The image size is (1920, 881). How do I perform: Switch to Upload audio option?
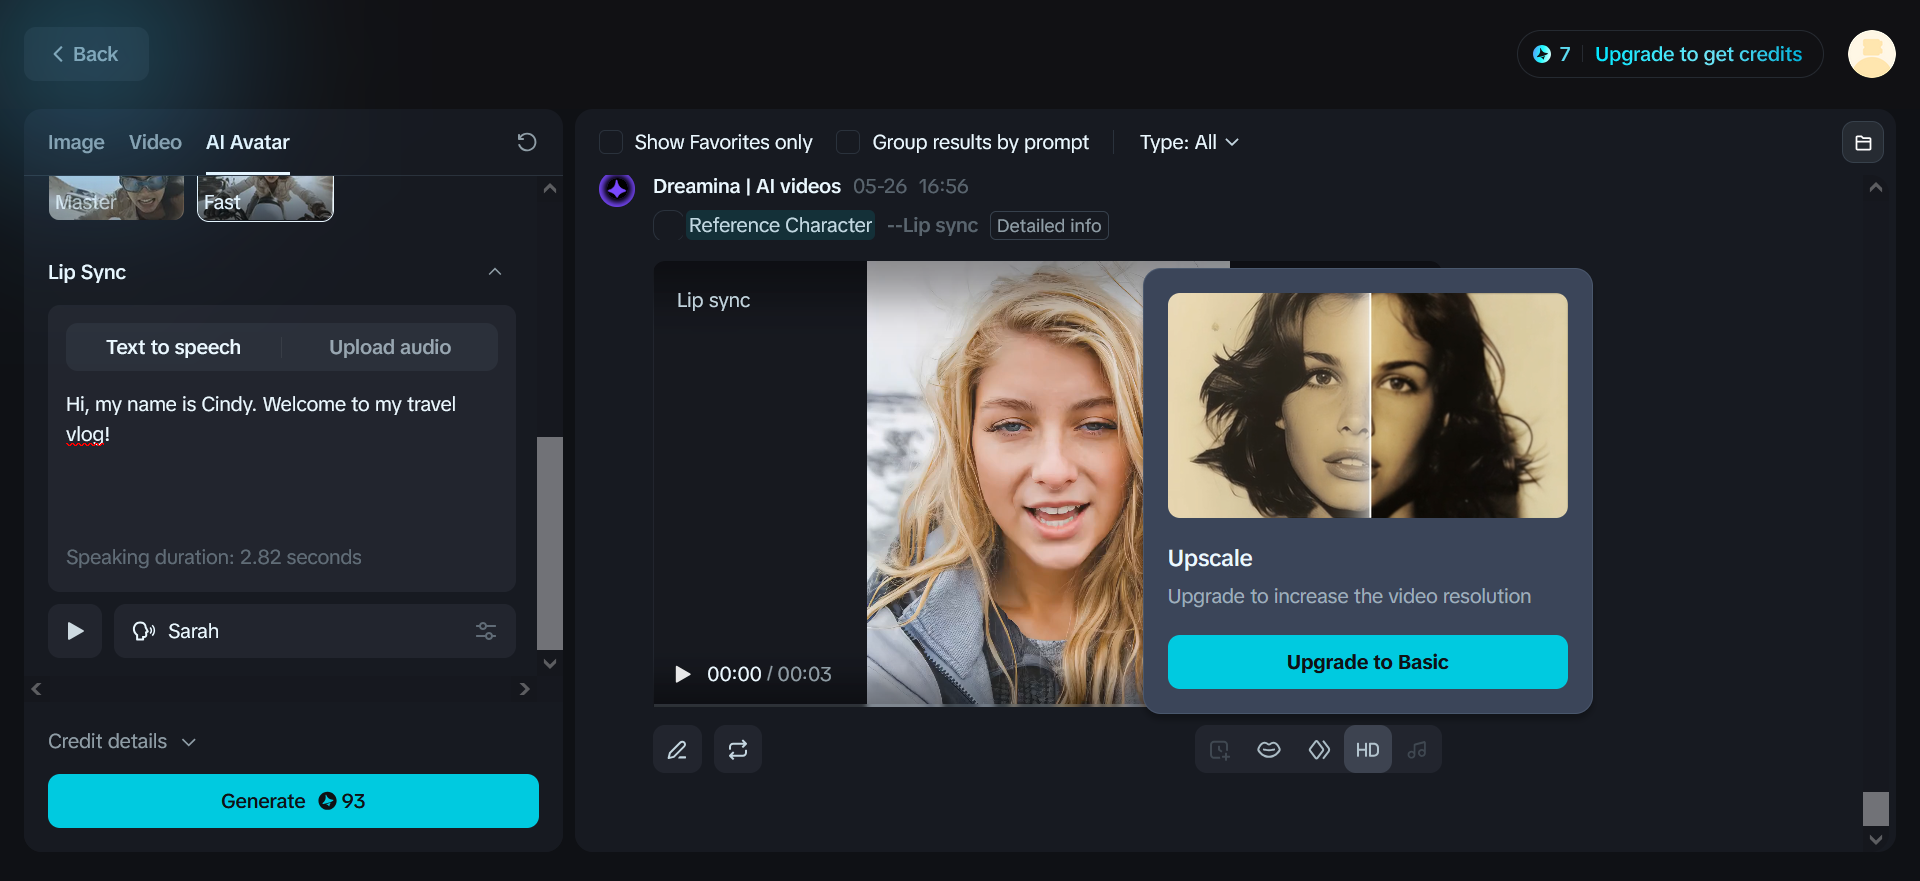tap(390, 347)
